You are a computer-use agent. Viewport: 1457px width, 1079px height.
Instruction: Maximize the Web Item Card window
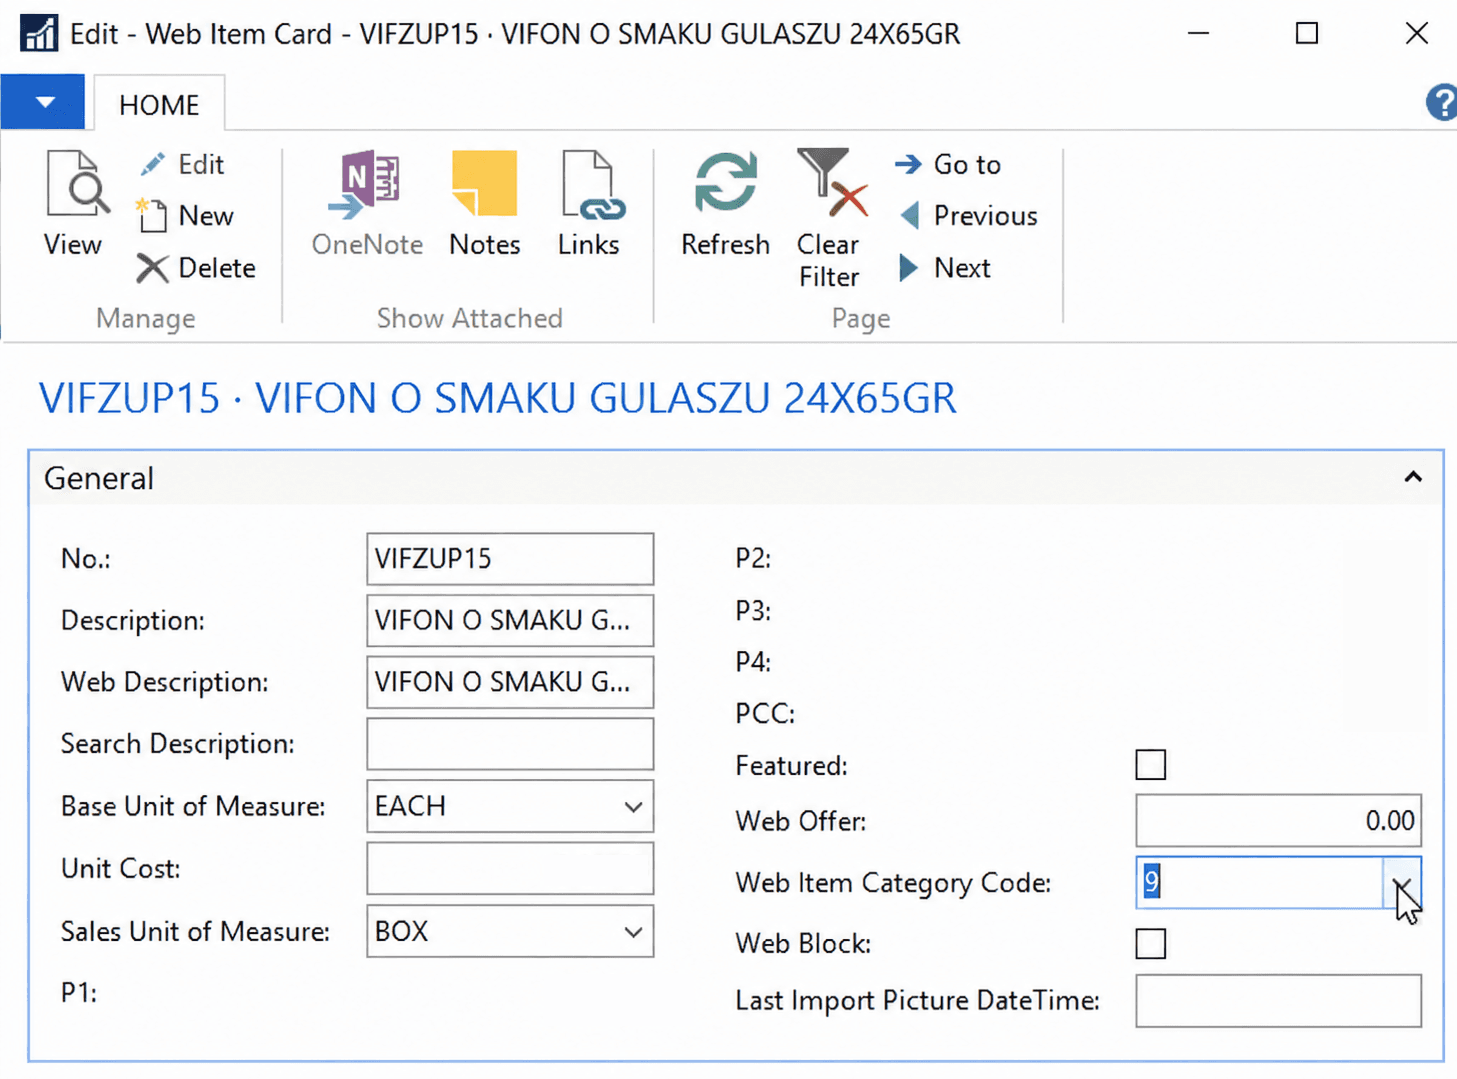tap(1307, 33)
